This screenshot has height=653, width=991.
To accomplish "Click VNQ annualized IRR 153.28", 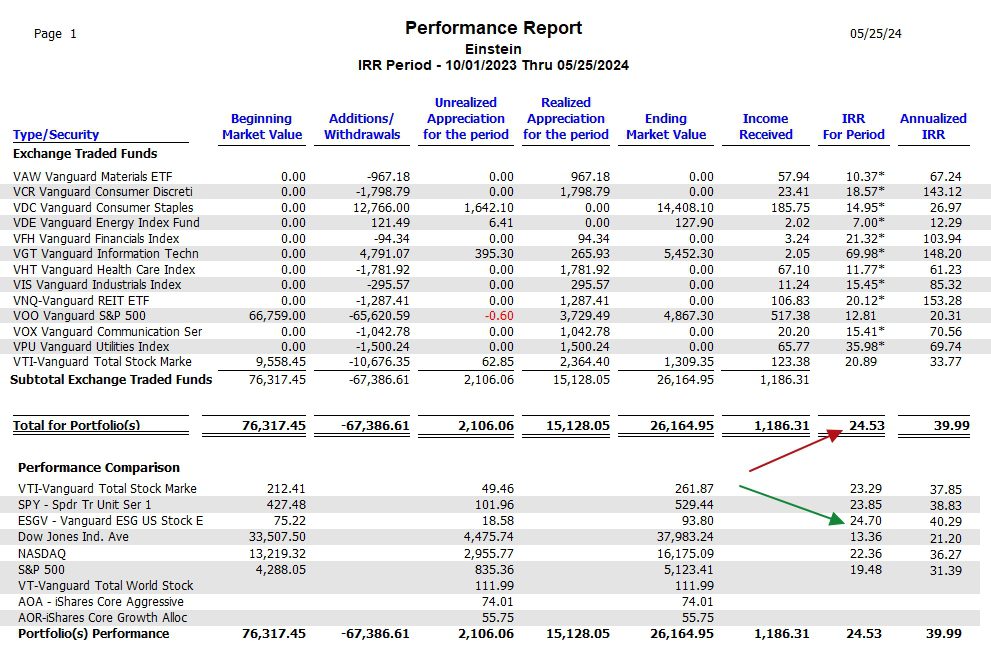I will point(942,300).
